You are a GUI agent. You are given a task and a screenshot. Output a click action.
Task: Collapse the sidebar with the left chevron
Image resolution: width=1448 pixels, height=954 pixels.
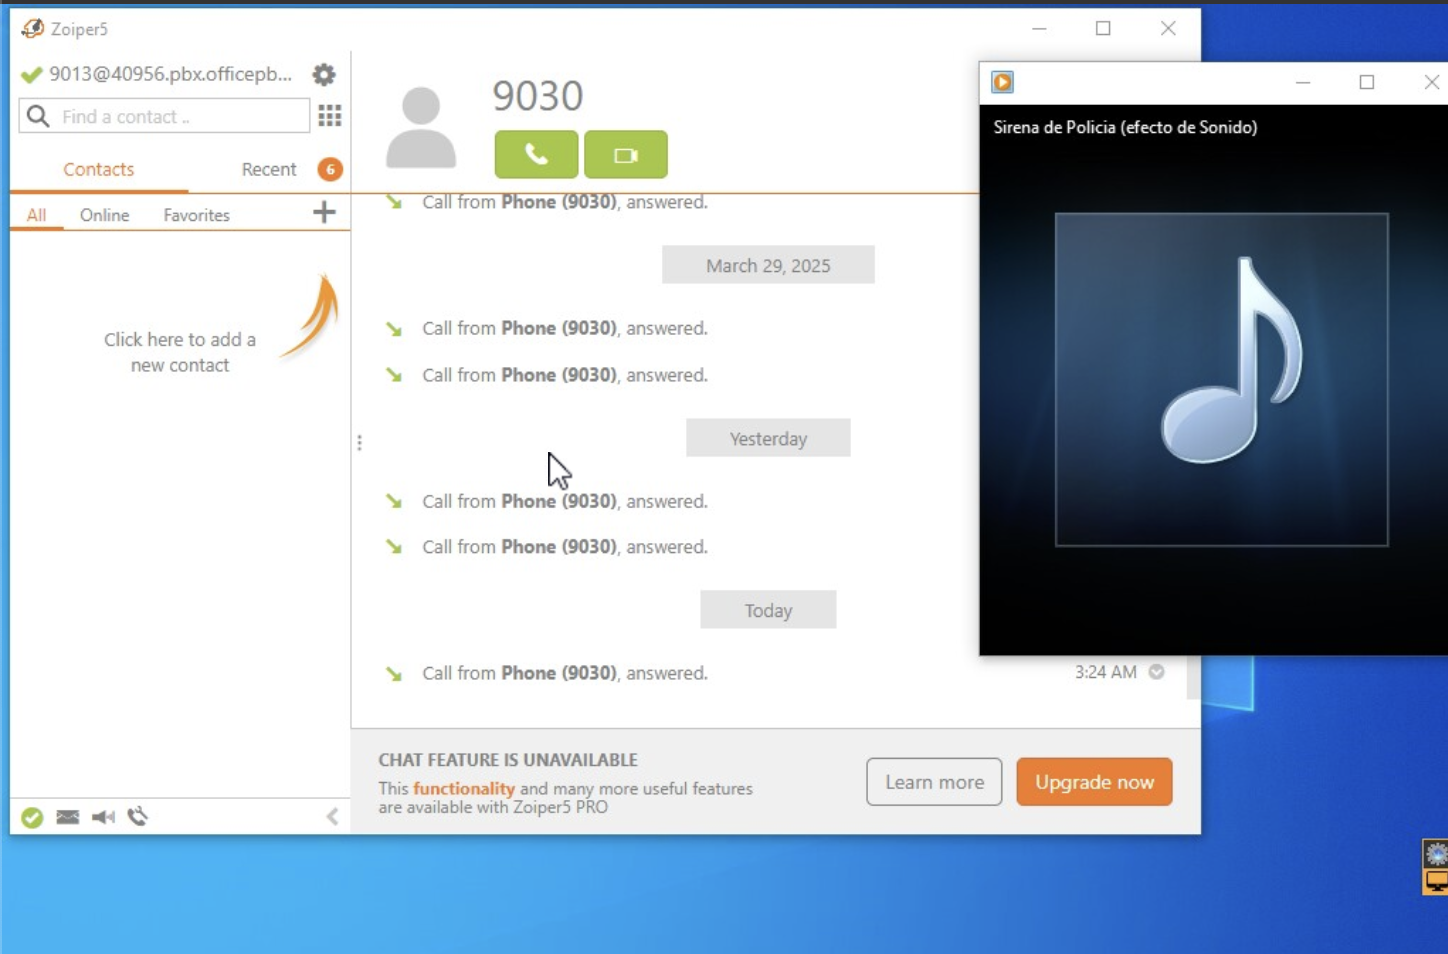(x=332, y=817)
